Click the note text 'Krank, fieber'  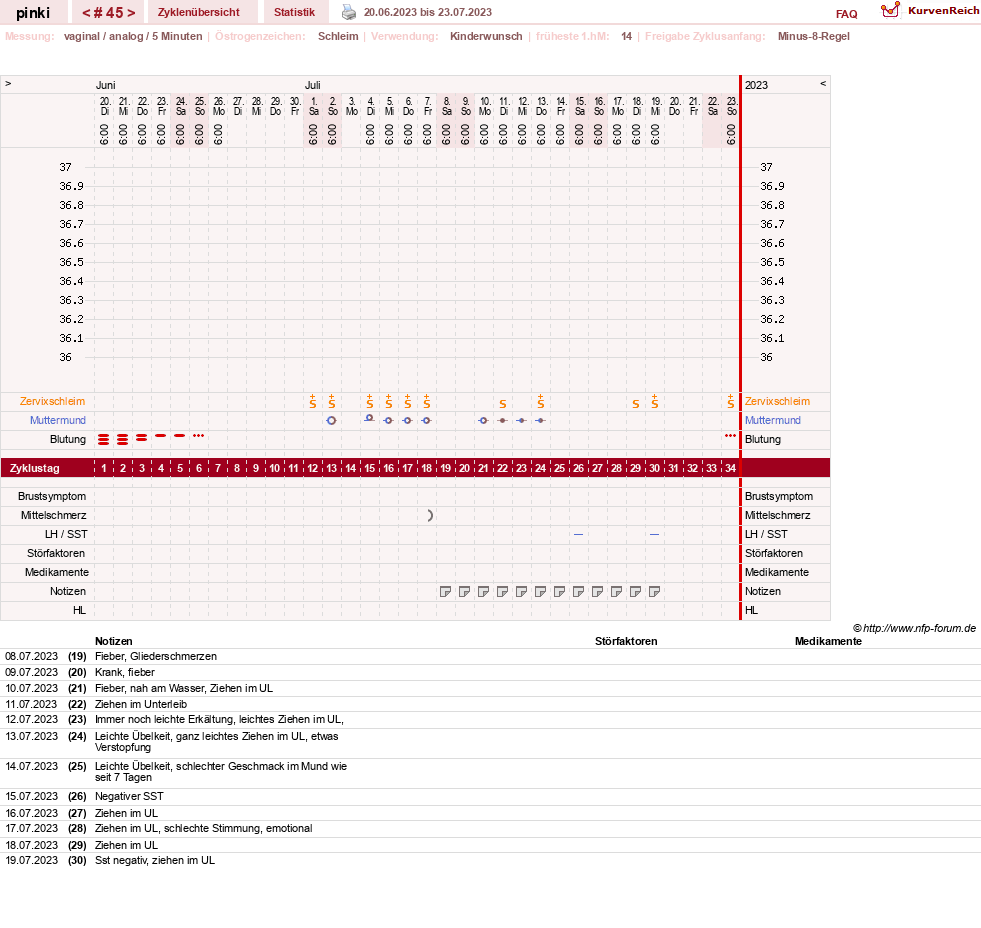pos(125,672)
